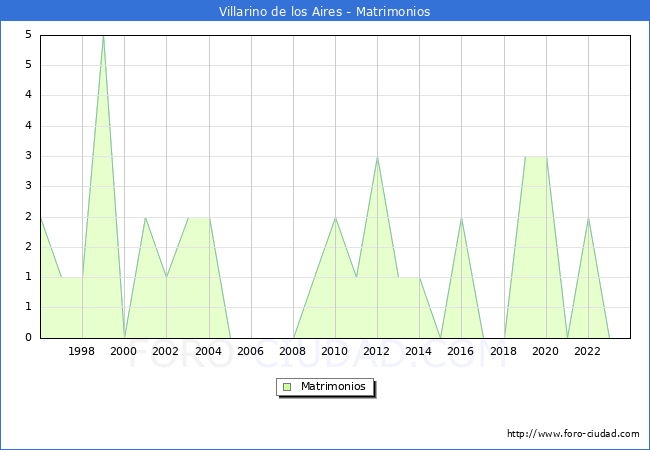650x450 pixels.
Task: Select the 2020 x-axis label
Action: [x=546, y=351]
